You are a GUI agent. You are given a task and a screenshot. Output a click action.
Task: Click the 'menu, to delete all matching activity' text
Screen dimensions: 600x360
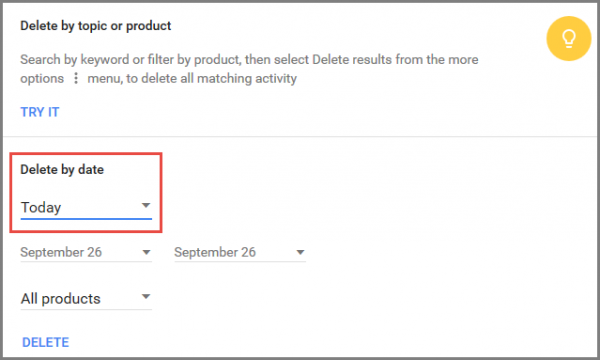(x=192, y=78)
